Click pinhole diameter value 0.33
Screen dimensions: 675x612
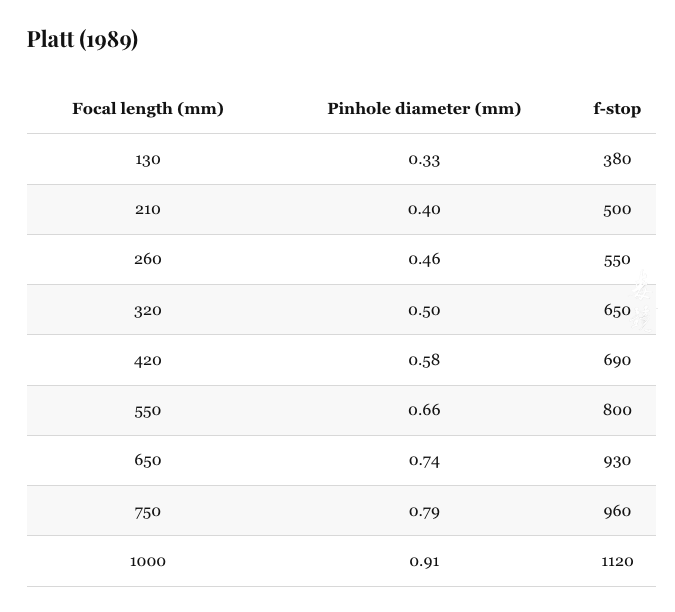click(424, 159)
